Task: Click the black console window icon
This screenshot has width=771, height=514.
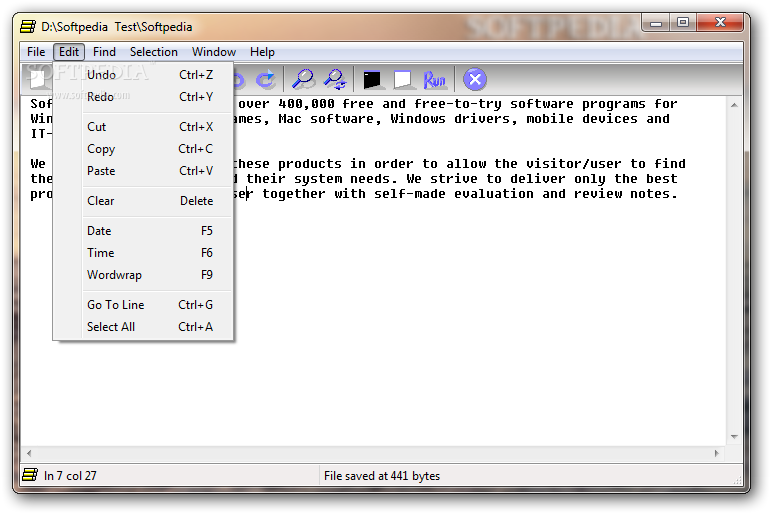Action: [372, 80]
